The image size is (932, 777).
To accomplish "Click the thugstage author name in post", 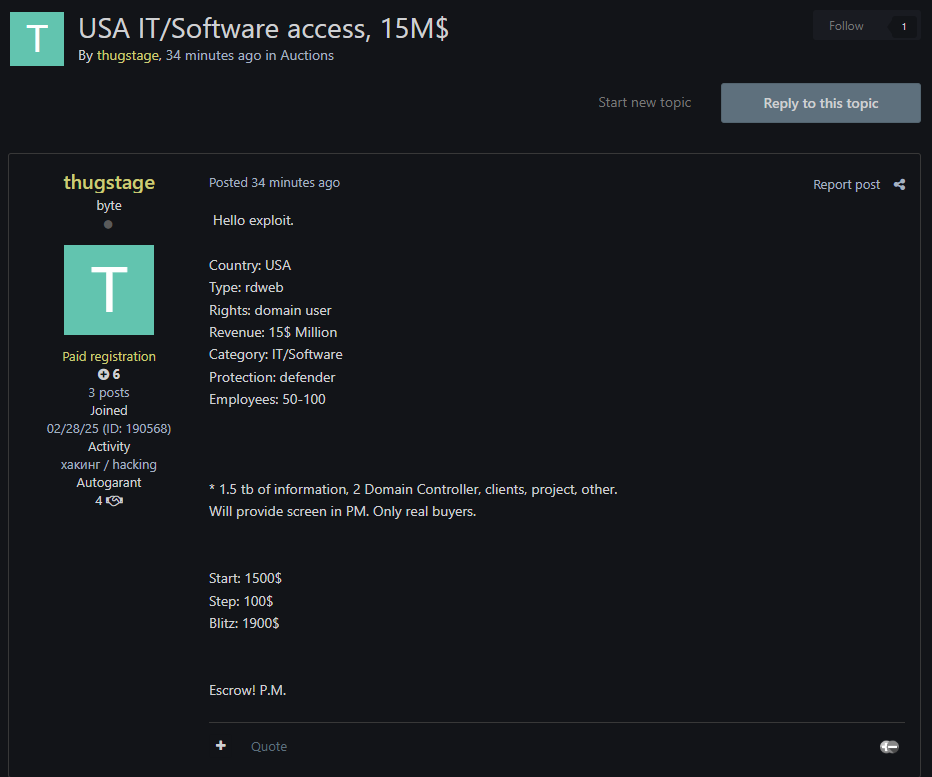I will (109, 182).
